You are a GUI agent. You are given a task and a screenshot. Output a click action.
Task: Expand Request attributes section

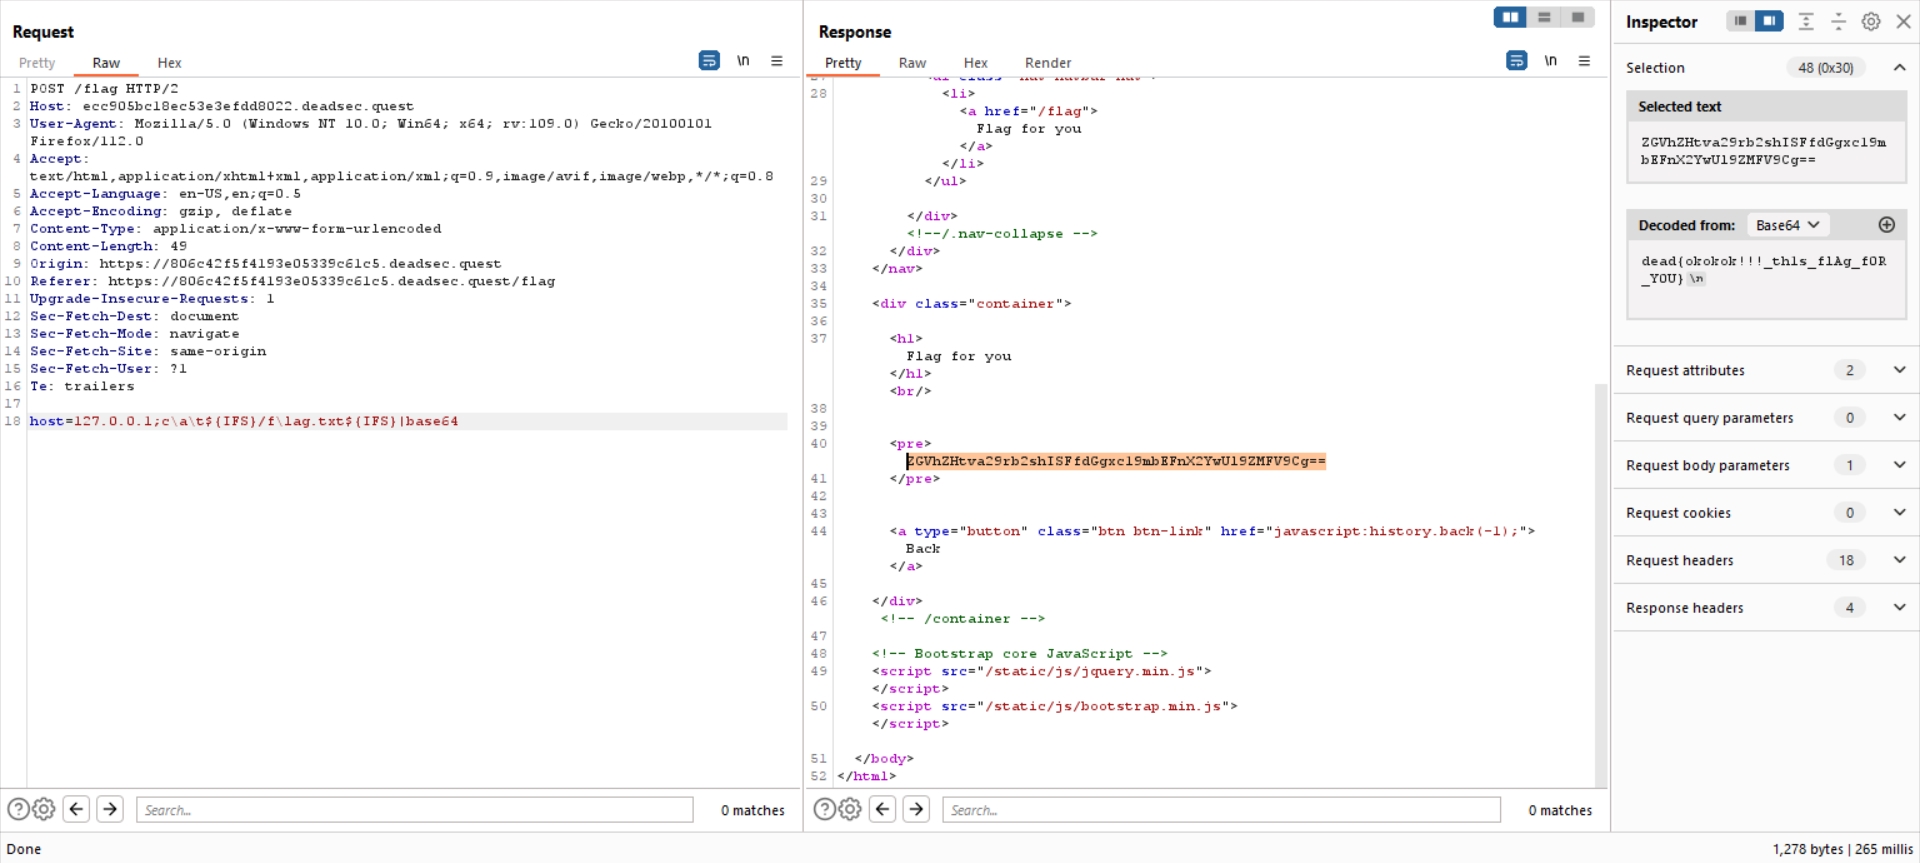coord(1899,370)
